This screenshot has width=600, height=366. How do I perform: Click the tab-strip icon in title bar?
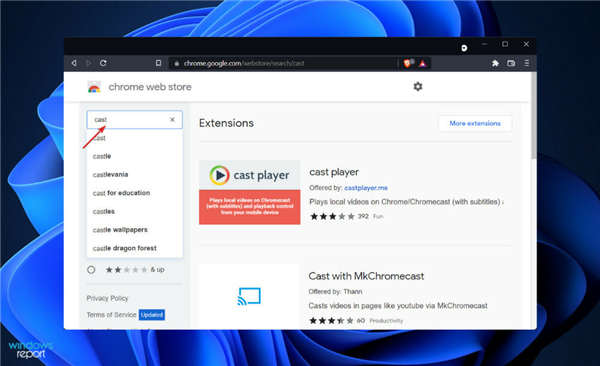464,48
